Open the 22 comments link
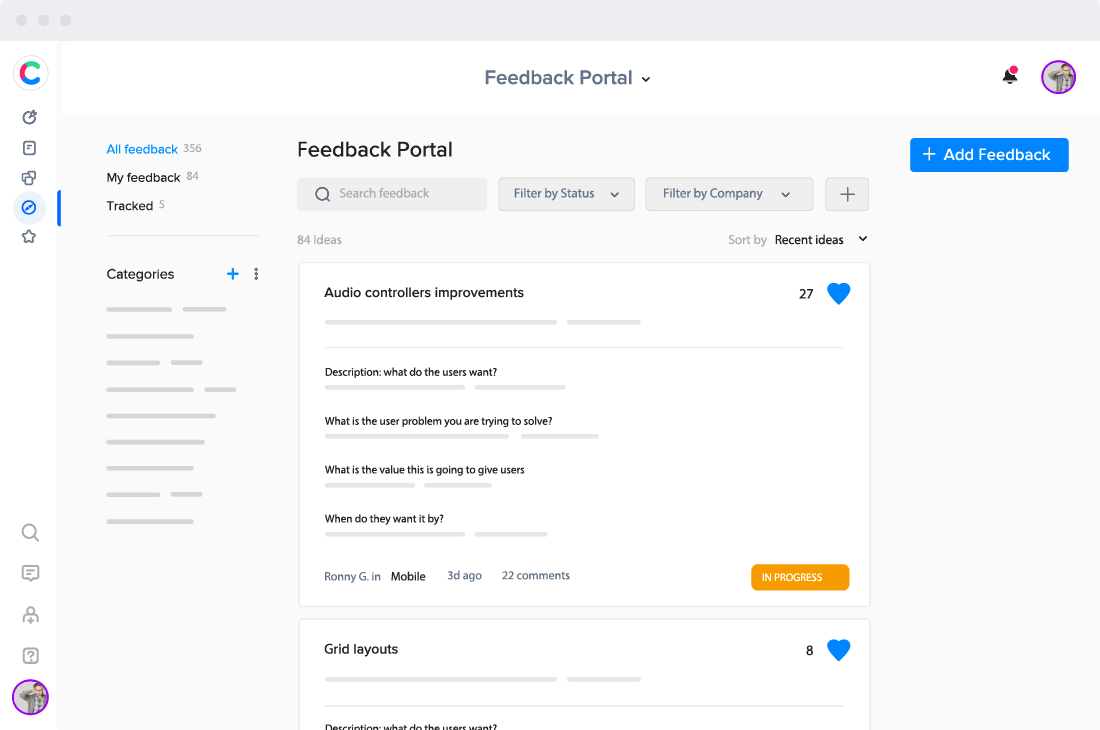The image size is (1100, 730). click(535, 576)
